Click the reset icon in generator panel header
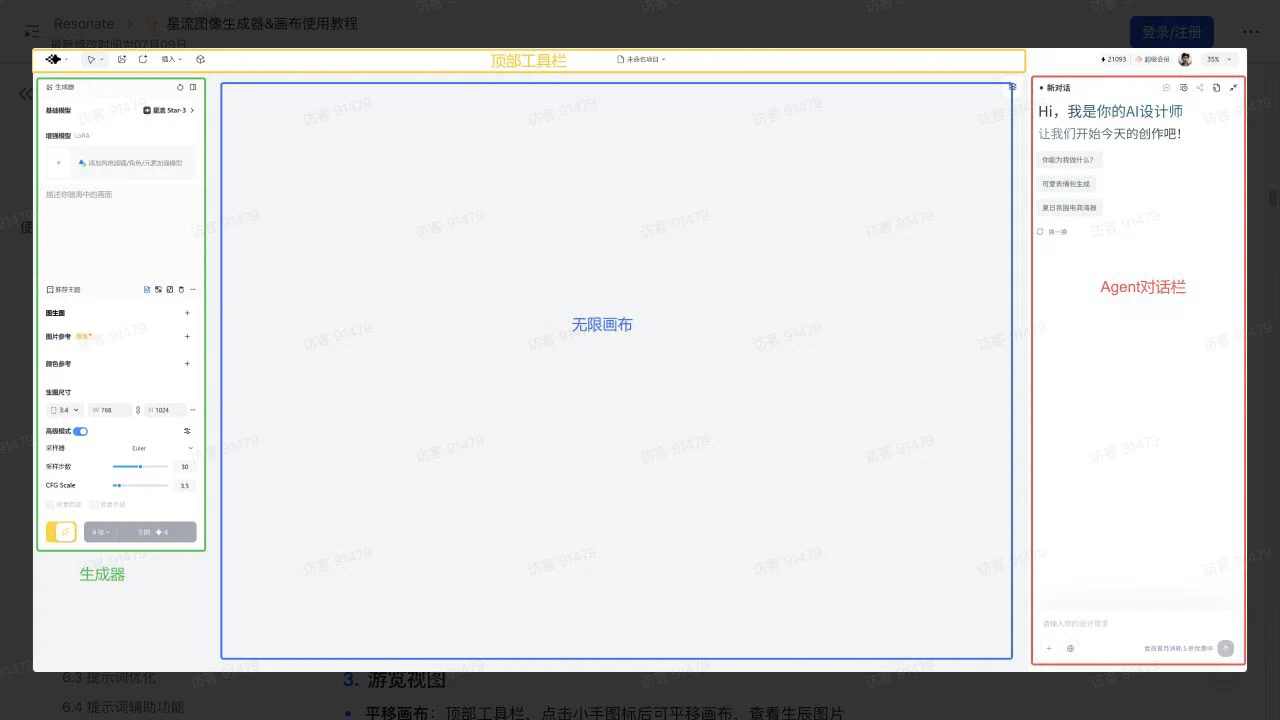This screenshot has height=720, width=1280. pos(180,87)
